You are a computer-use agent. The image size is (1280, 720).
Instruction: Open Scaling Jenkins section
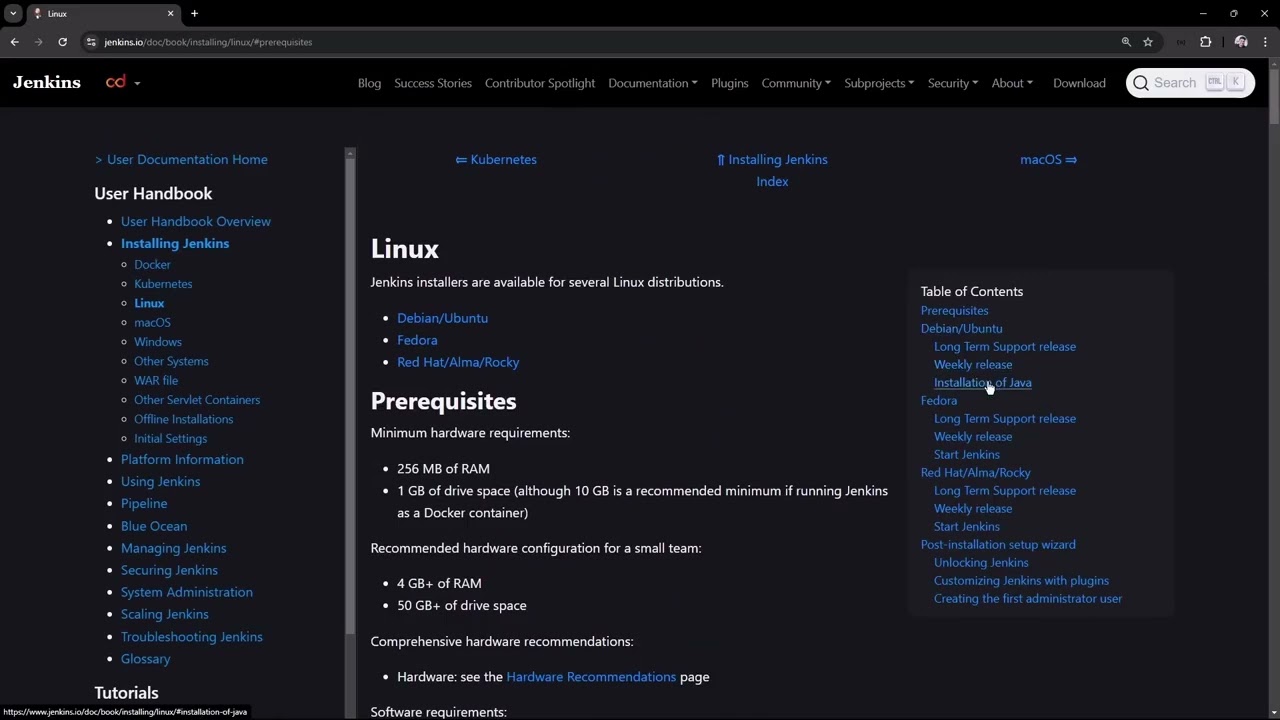coord(165,614)
